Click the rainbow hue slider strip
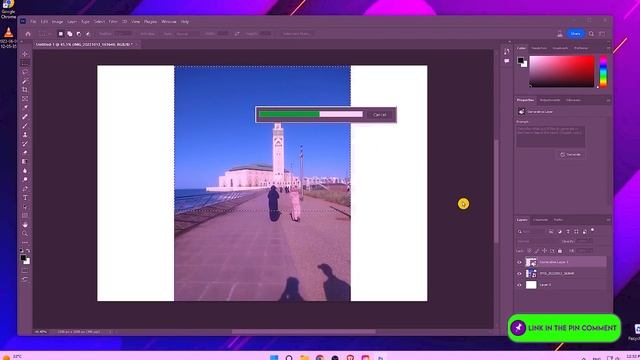 coord(603,71)
